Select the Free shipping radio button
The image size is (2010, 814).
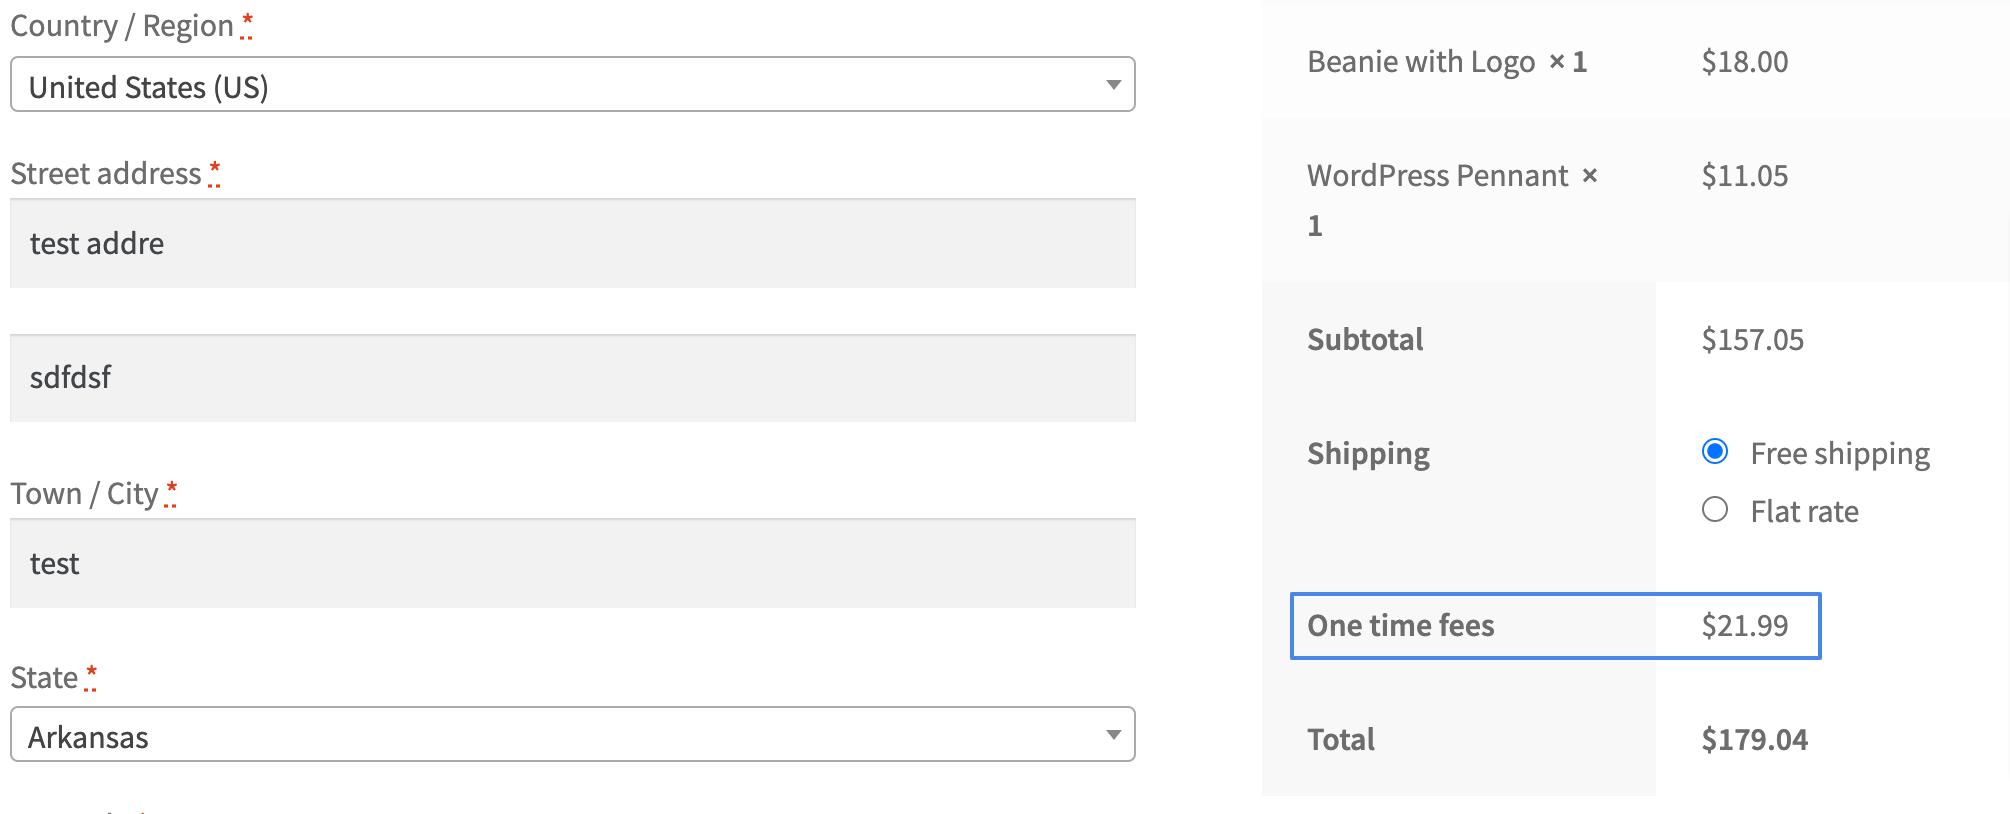coord(1715,452)
